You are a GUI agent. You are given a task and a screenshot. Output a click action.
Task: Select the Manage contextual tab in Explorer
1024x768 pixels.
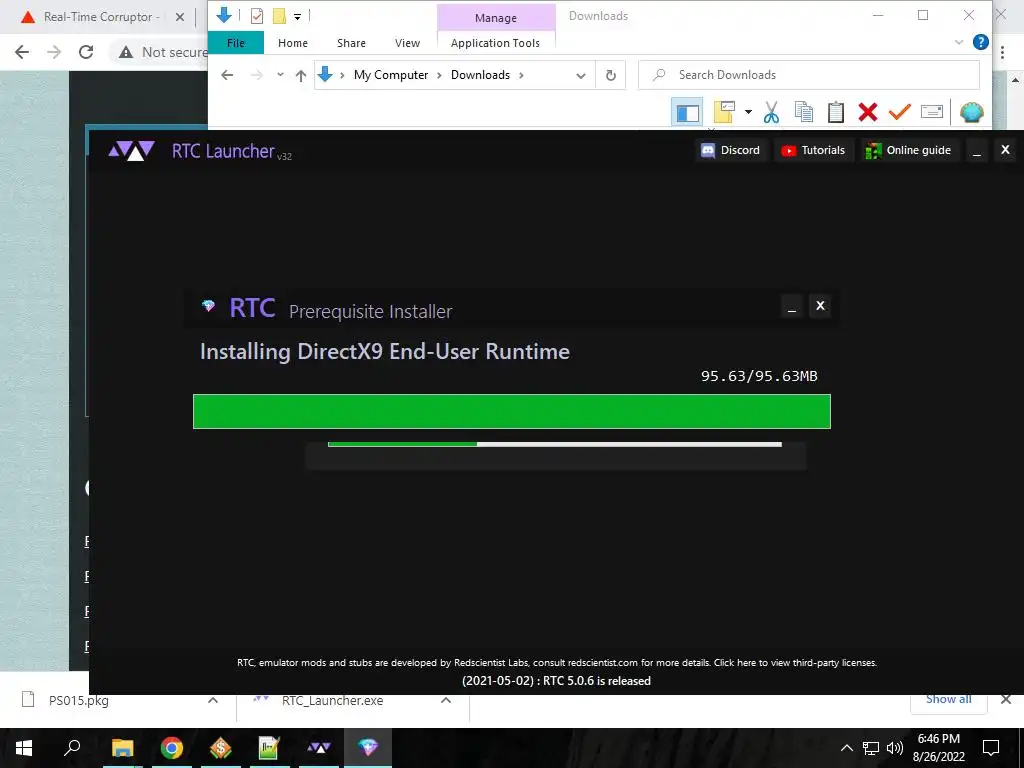pos(496,18)
